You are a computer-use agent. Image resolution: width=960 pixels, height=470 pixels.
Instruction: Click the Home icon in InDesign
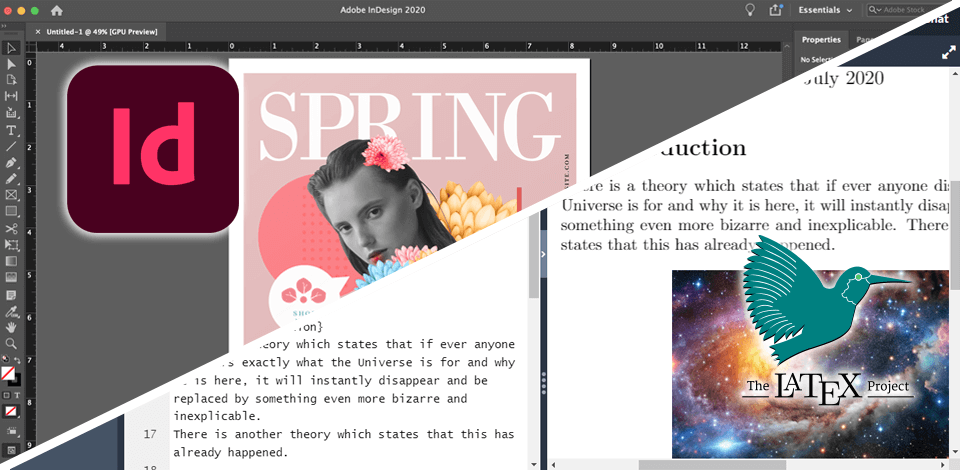[56, 10]
